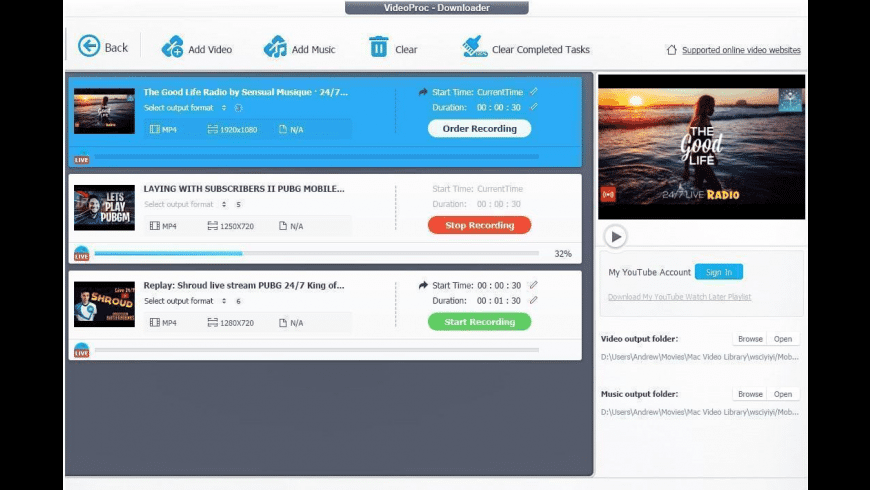The image size is (870, 490).
Task: Click Duration value 00:01:30 in Shroud row
Action: tap(499, 300)
